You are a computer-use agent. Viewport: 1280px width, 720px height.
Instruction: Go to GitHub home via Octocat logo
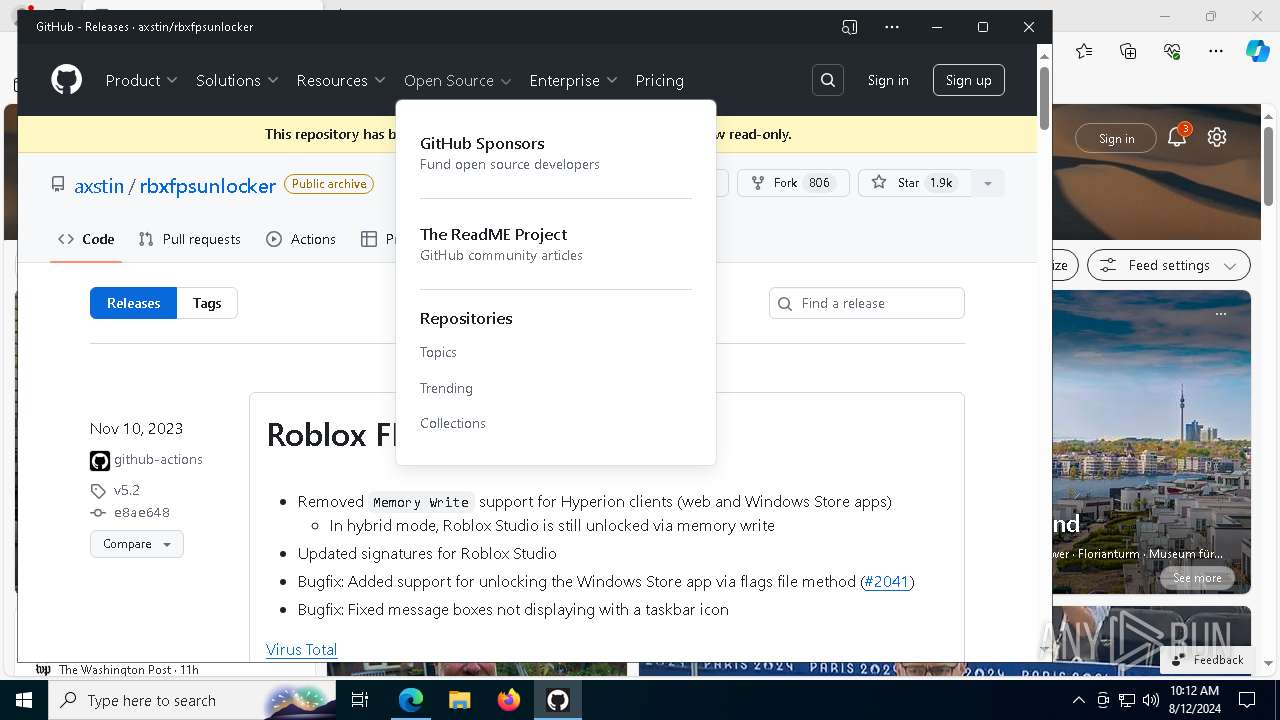67,80
